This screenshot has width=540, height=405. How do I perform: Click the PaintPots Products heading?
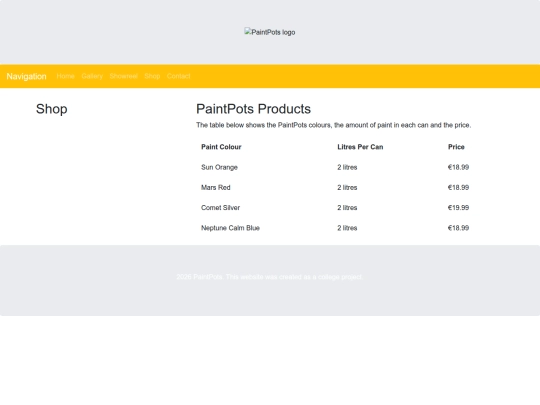tap(253, 109)
